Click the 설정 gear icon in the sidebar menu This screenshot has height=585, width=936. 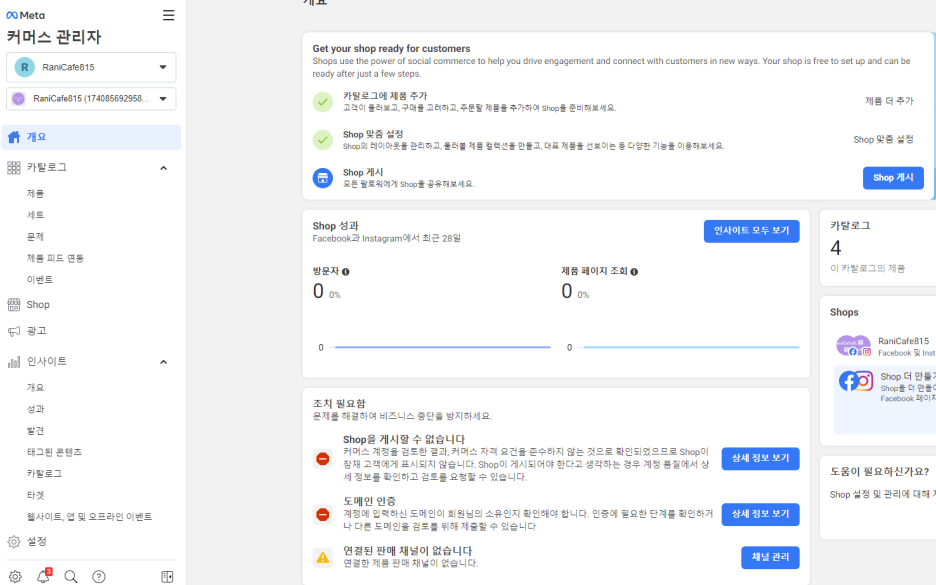click(14, 541)
